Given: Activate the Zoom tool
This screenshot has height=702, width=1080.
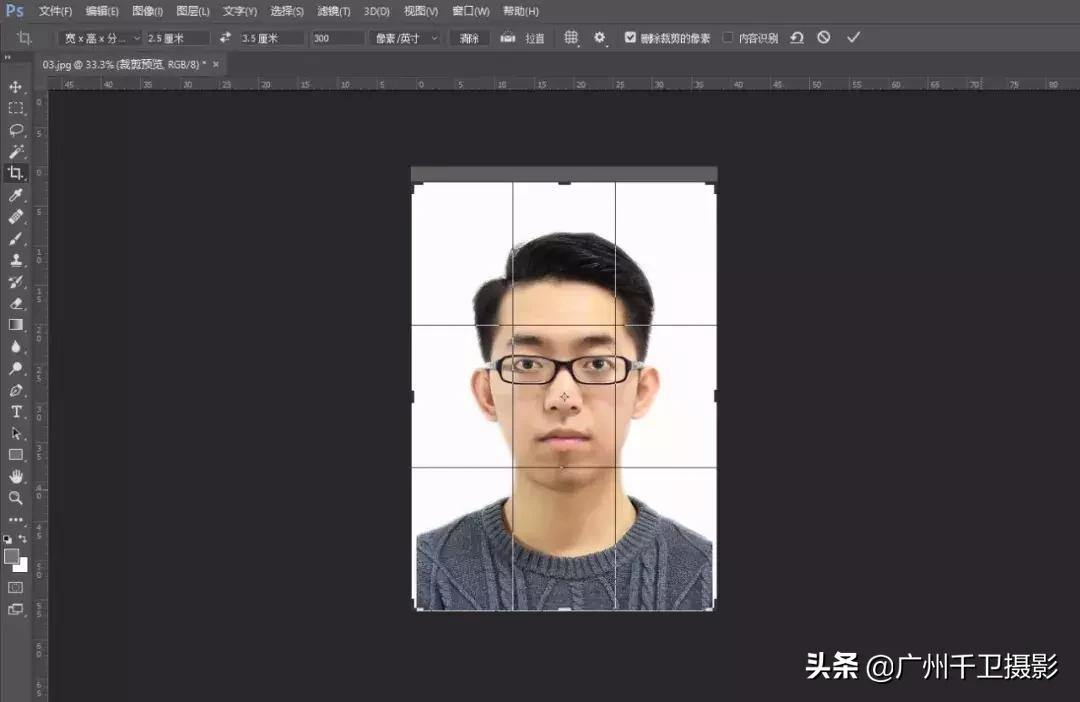Looking at the screenshot, I should tap(16, 499).
